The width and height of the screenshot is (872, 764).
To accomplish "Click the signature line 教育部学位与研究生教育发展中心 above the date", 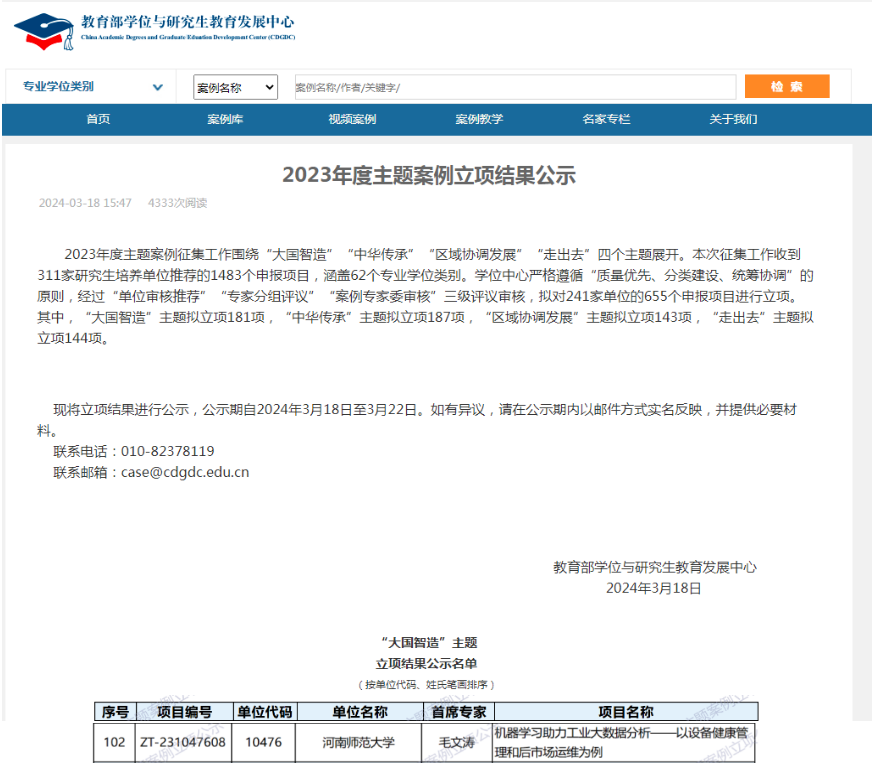I will pyautogui.click(x=655, y=567).
